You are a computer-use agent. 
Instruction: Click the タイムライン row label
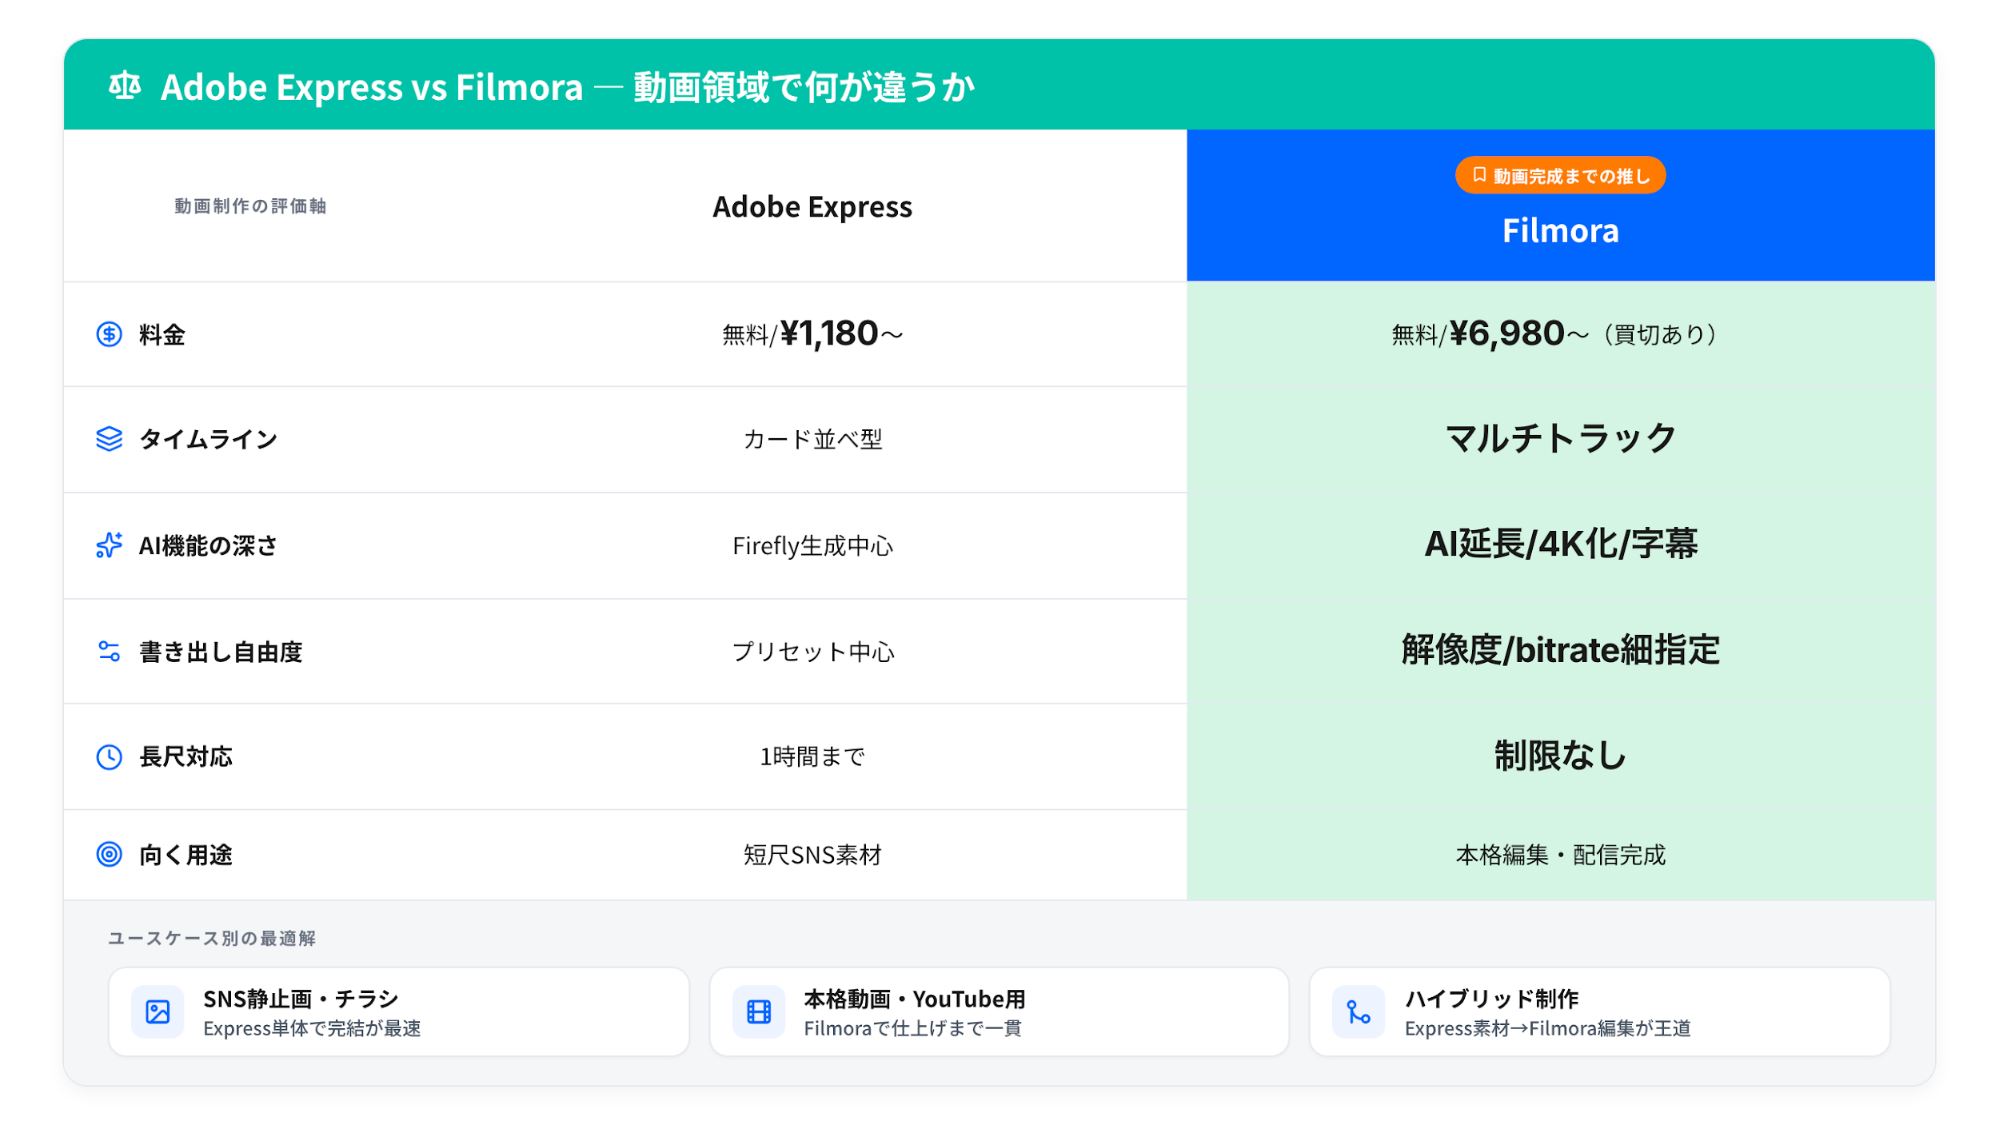click(x=208, y=439)
